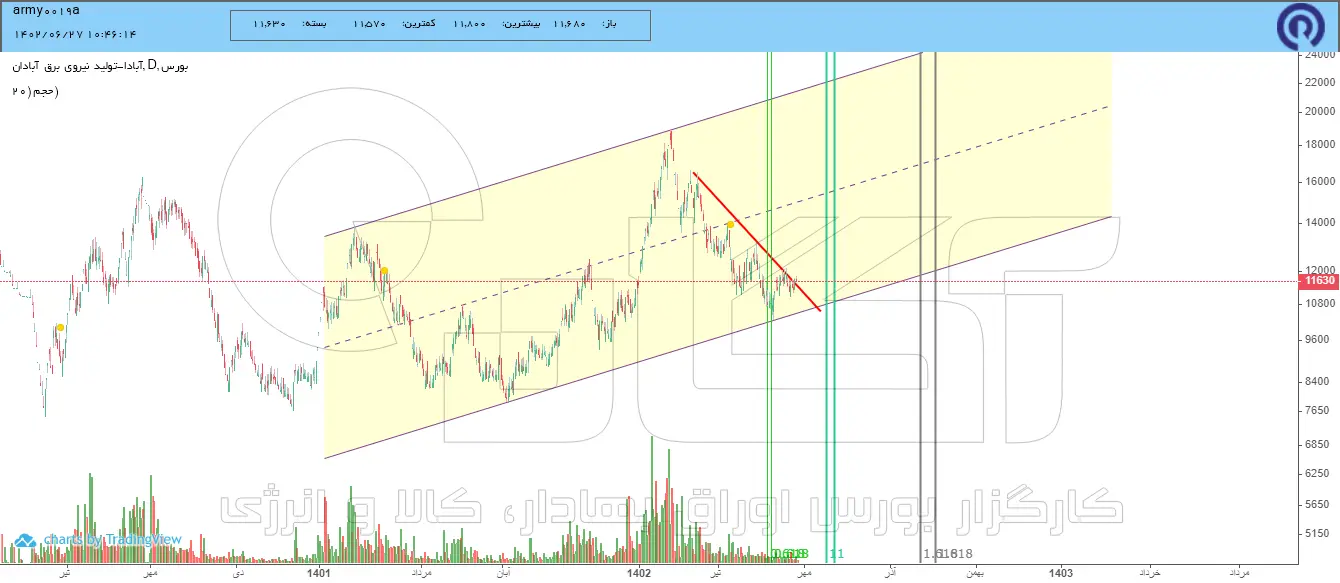Click the 1403 year label on time axis
This screenshot has width=1340, height=583.
(1061, 573)
